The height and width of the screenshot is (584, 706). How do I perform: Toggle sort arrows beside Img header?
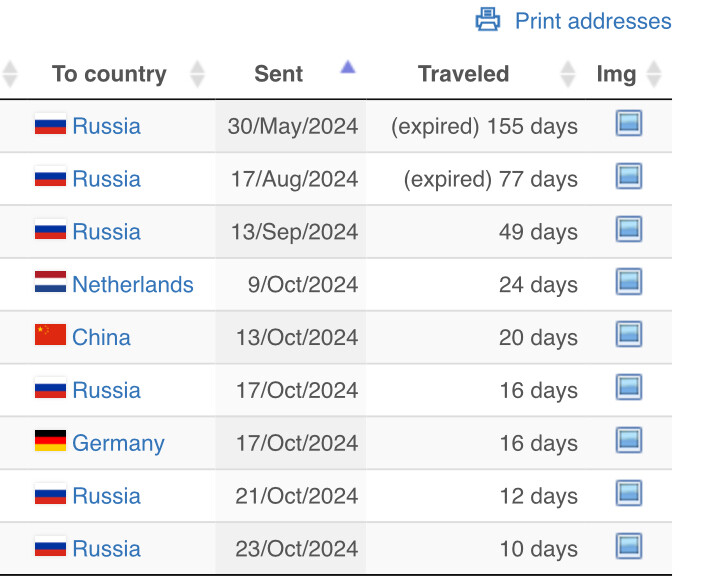(x=654, y=74)
